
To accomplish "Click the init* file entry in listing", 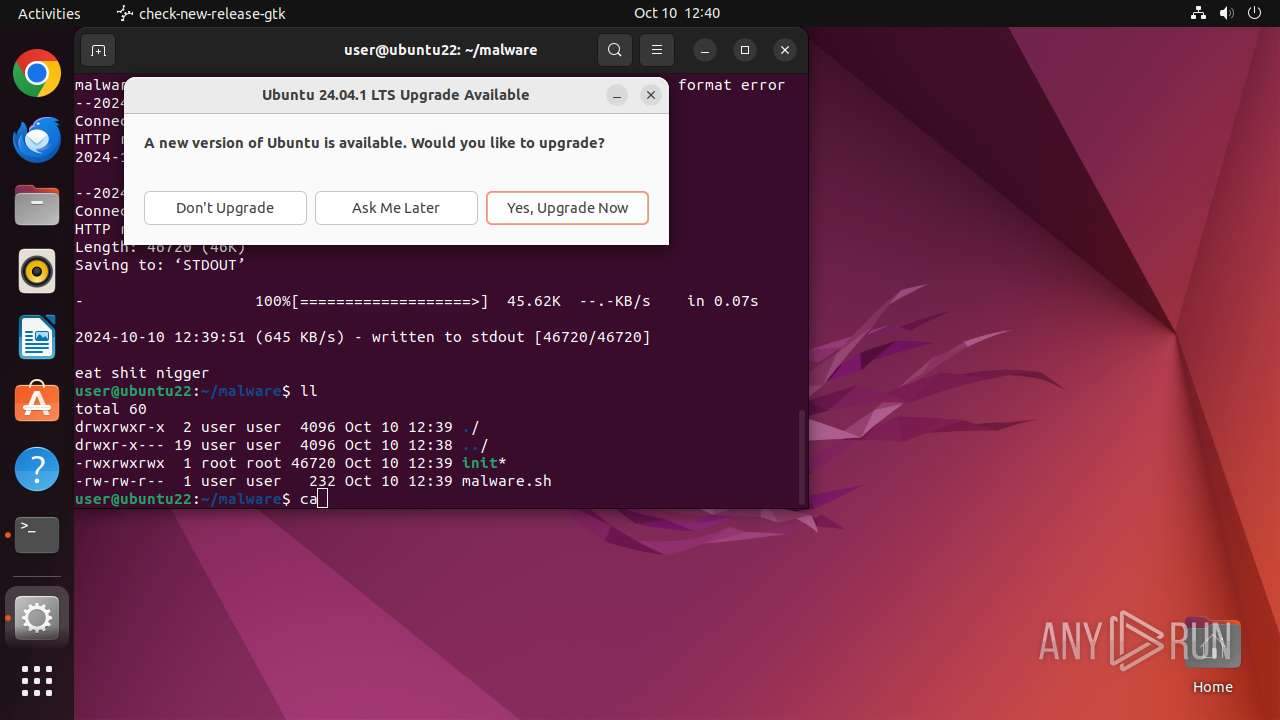I will tap(484, 463).
